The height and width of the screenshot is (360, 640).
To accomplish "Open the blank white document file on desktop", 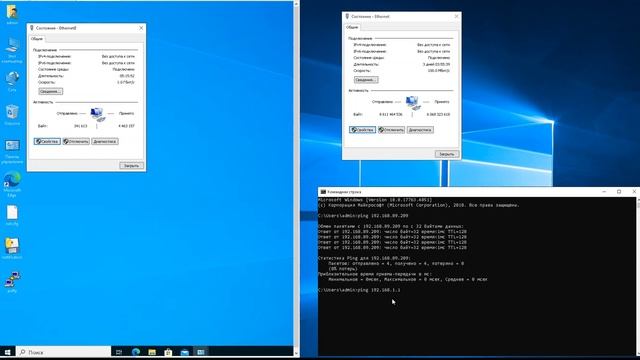I will [x=12, y=215].
